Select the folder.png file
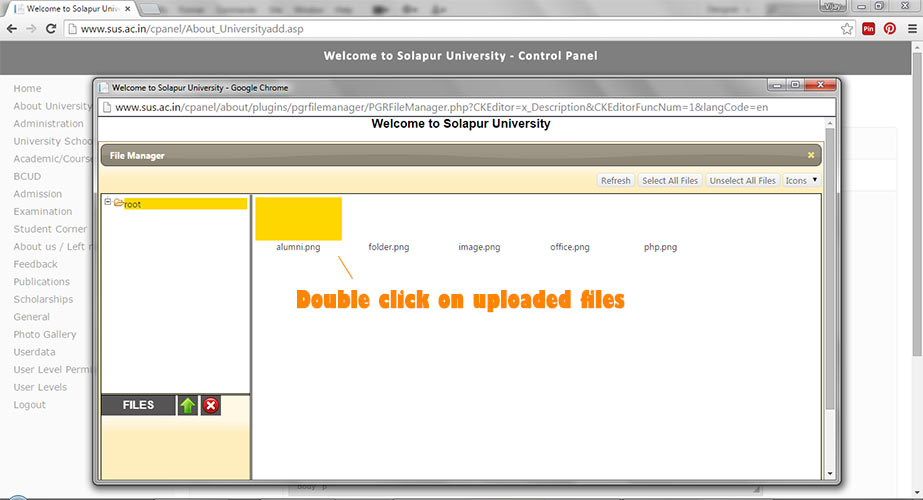 coord(389,247)
